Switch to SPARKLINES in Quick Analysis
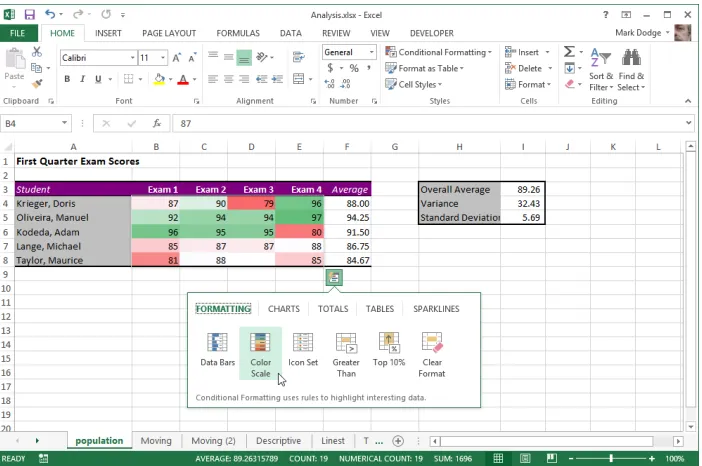This screenshot has width=702, height=466. coord(436,309)
